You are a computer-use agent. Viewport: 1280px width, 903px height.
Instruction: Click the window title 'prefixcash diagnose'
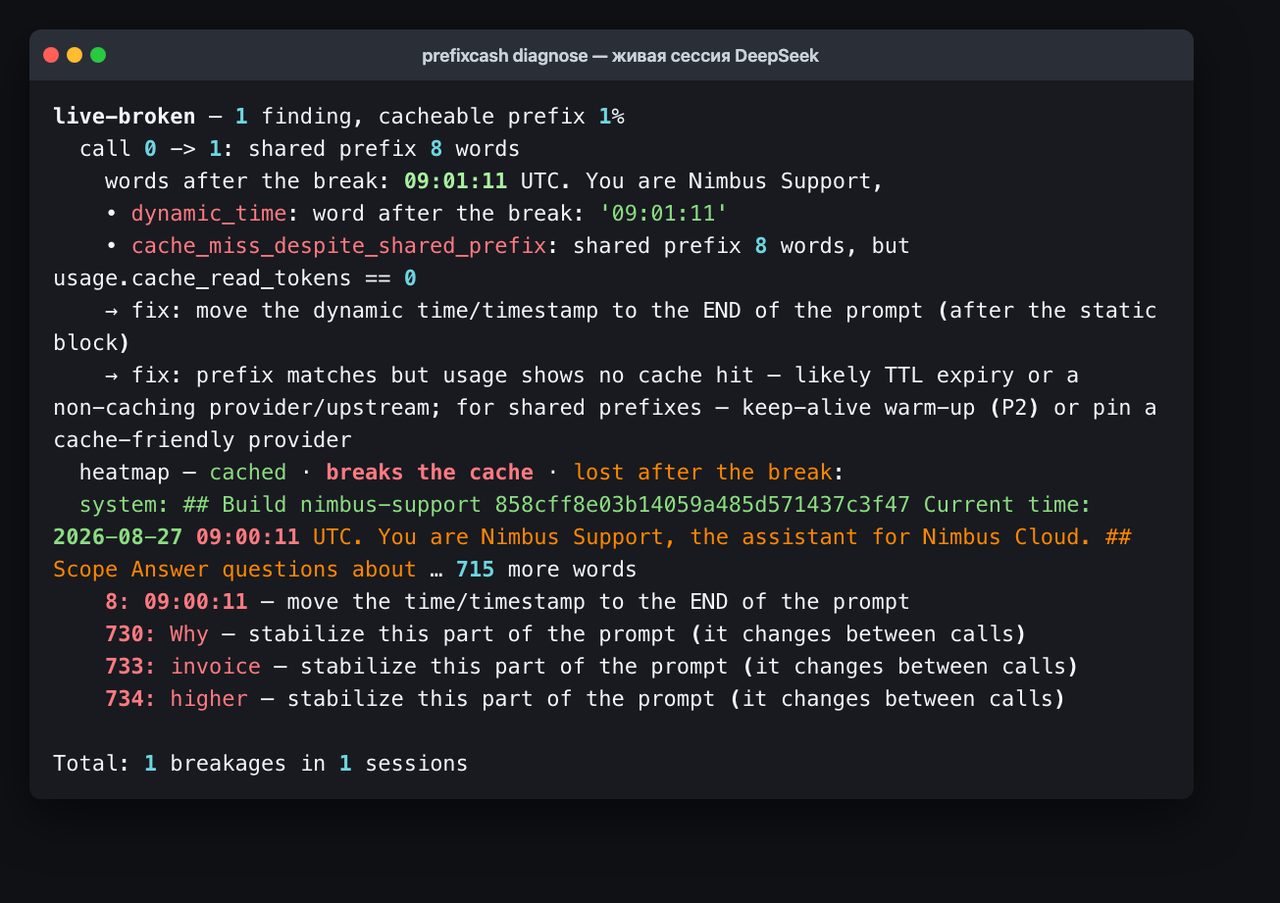[x=505, y=56]
